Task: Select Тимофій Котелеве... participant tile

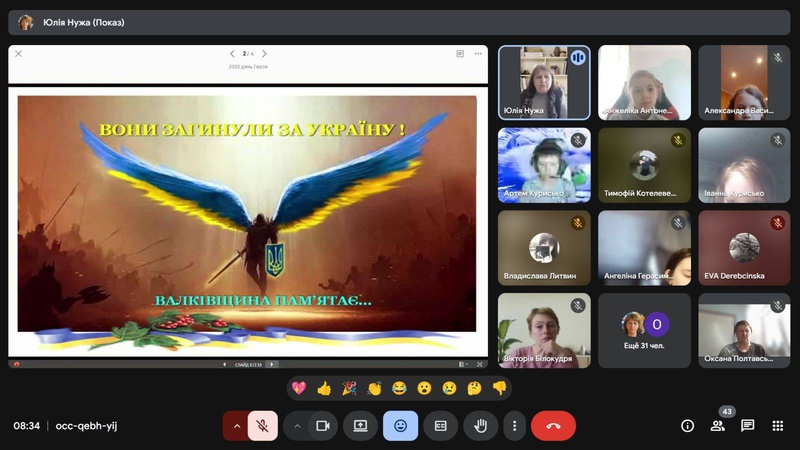Action: point(644,165)
